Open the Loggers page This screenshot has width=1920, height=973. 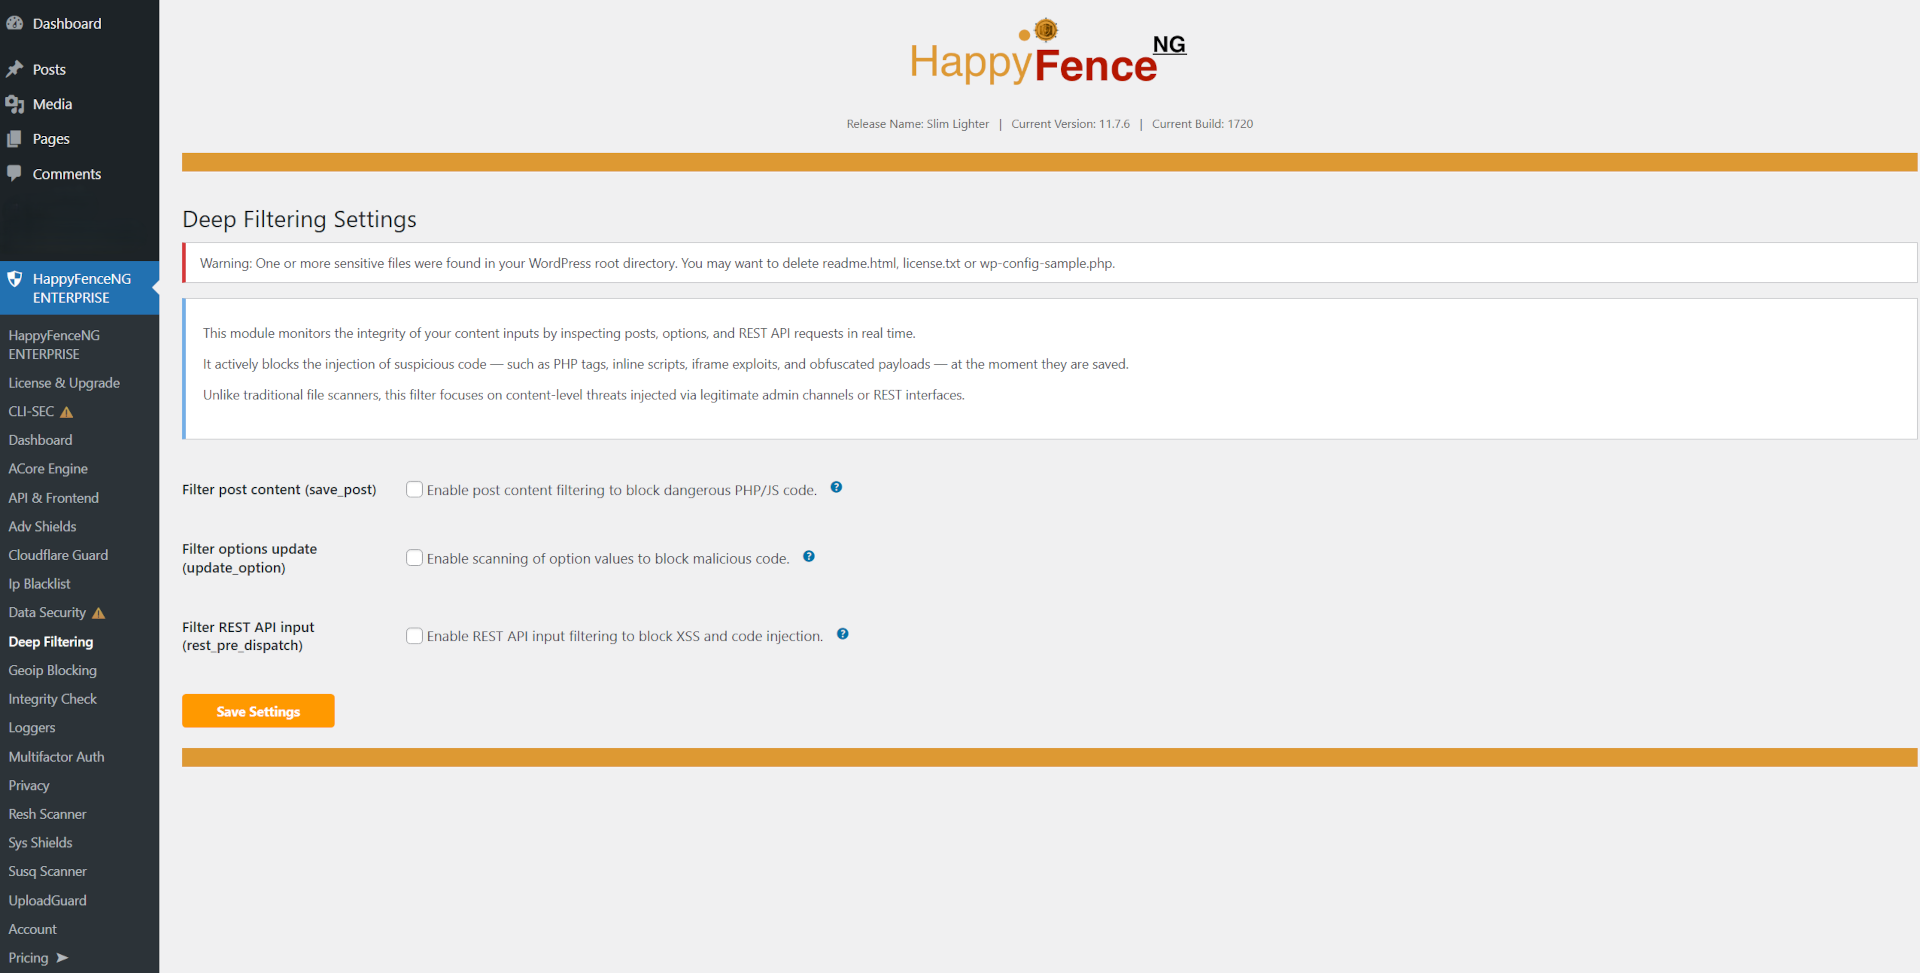pos(32,728)
